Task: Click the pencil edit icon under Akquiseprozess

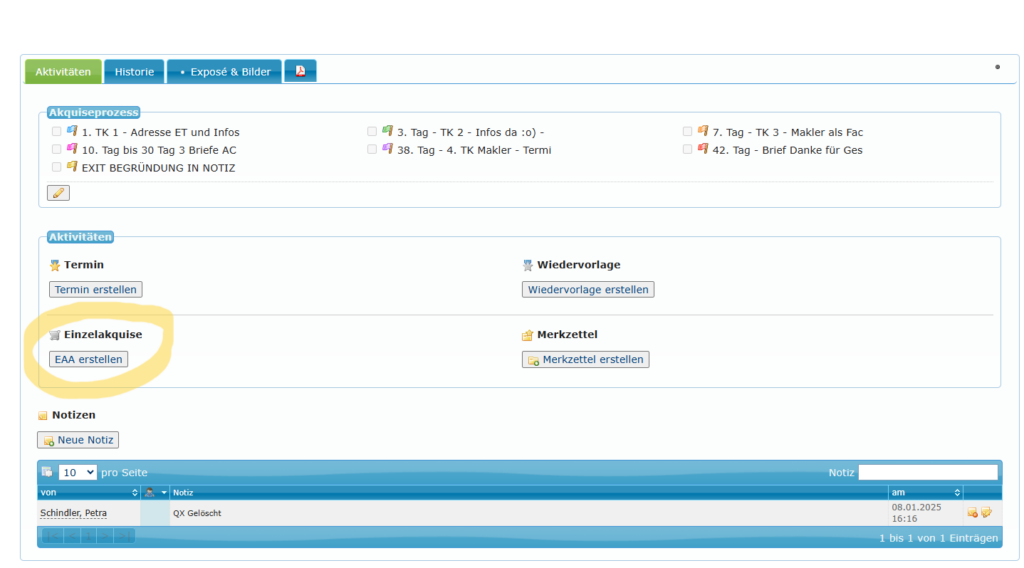Action: pos(58,193)
